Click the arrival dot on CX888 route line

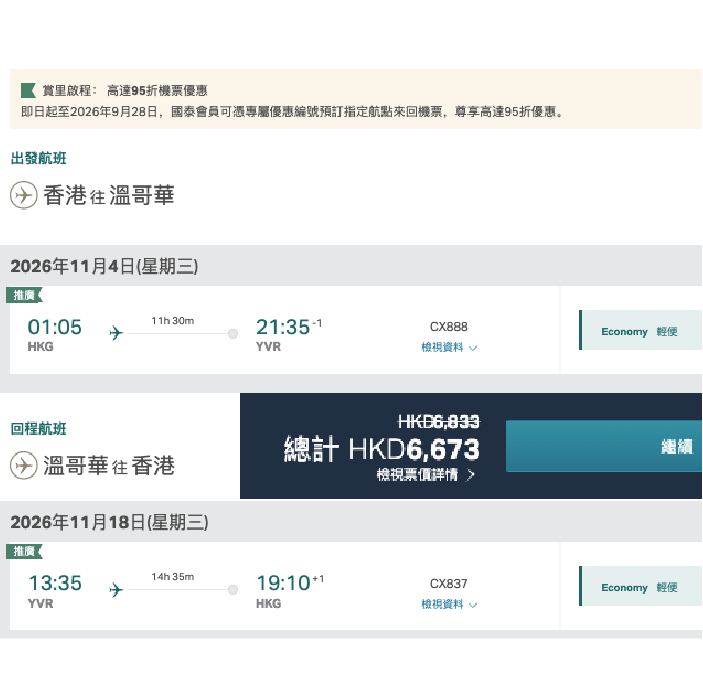point(233,334)
